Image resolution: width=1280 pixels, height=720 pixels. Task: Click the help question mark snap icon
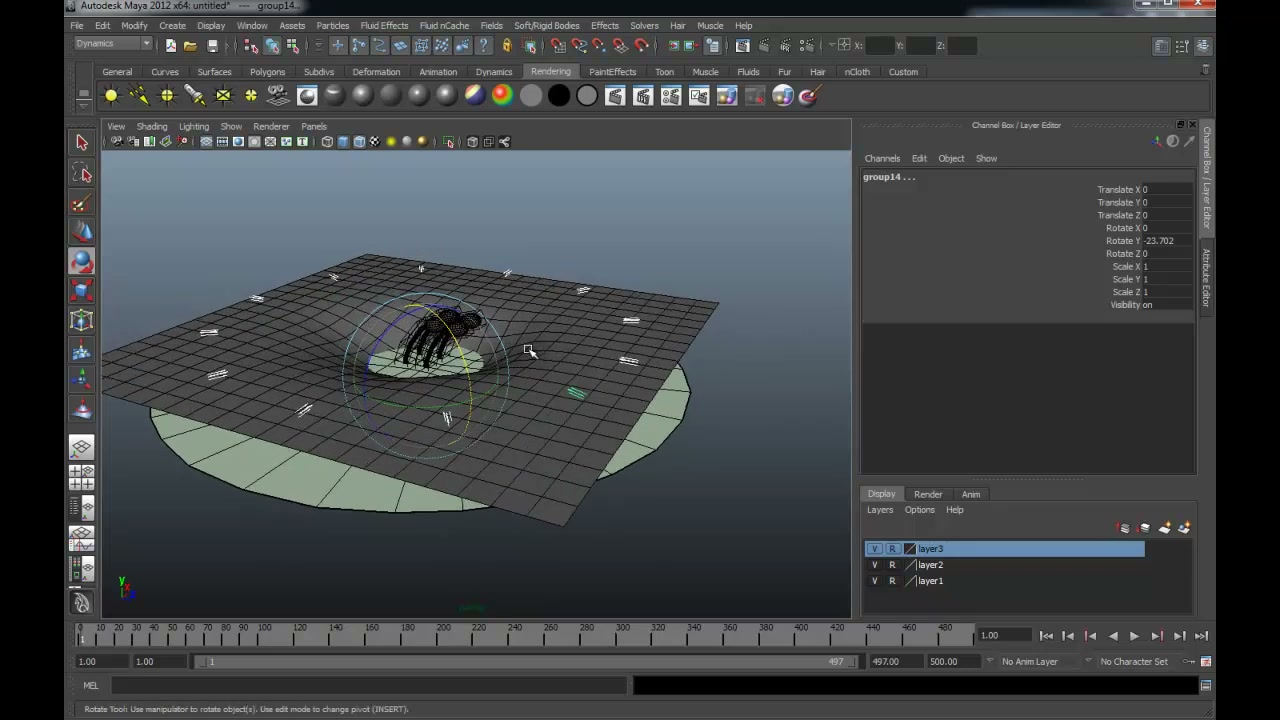(x=484, y=45)
